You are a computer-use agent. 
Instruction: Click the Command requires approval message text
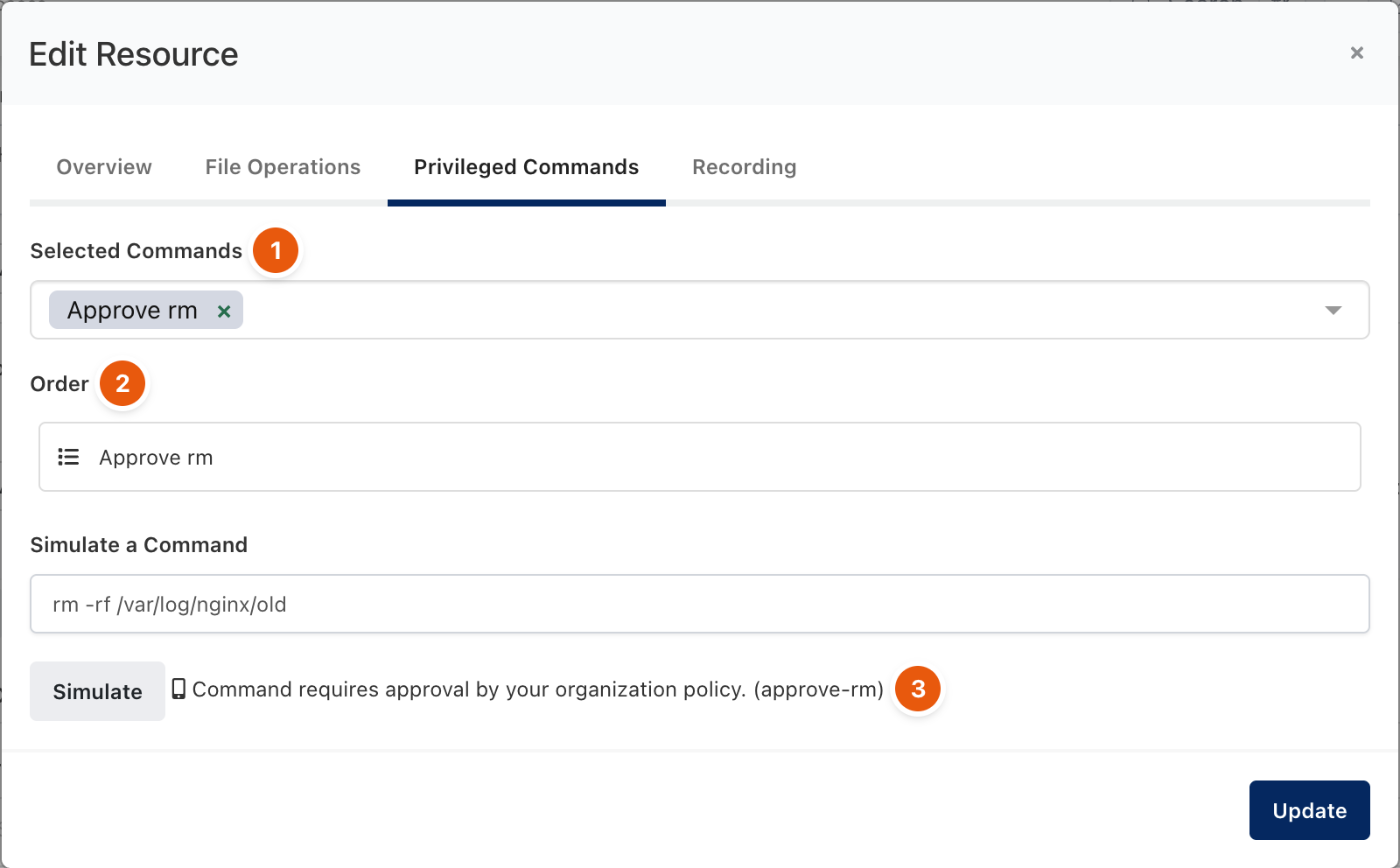point(538,690)
